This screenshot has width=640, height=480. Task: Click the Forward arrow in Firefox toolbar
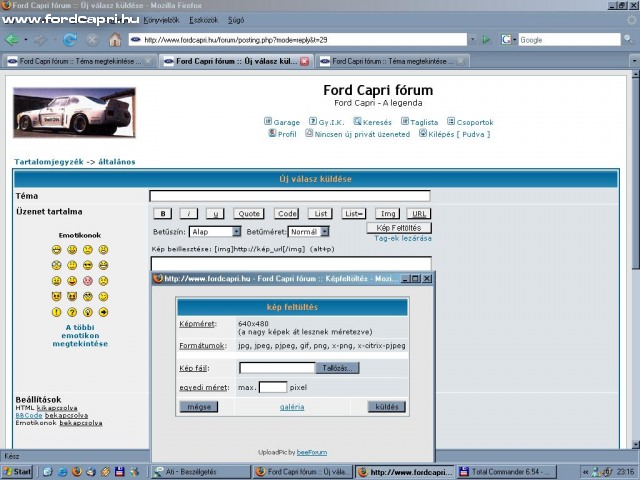(40, 40)
